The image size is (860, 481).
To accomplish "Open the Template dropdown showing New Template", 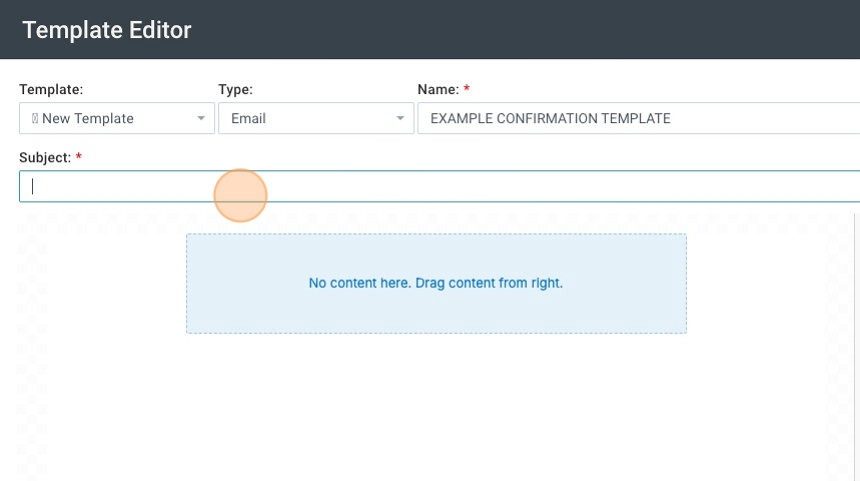I will [x=110, y=119].
